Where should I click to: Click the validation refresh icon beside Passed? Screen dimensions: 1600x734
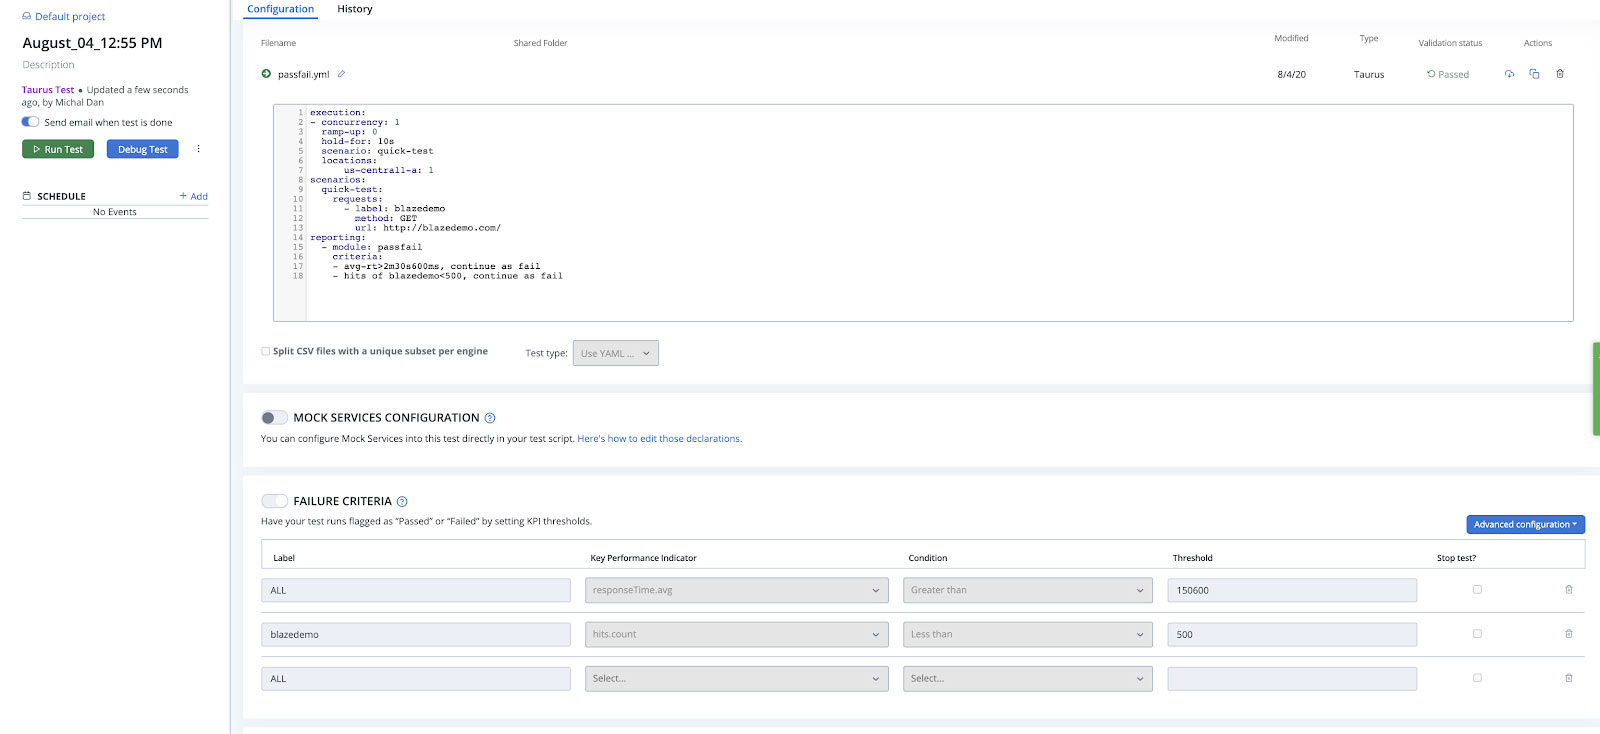pos(1431,74)
